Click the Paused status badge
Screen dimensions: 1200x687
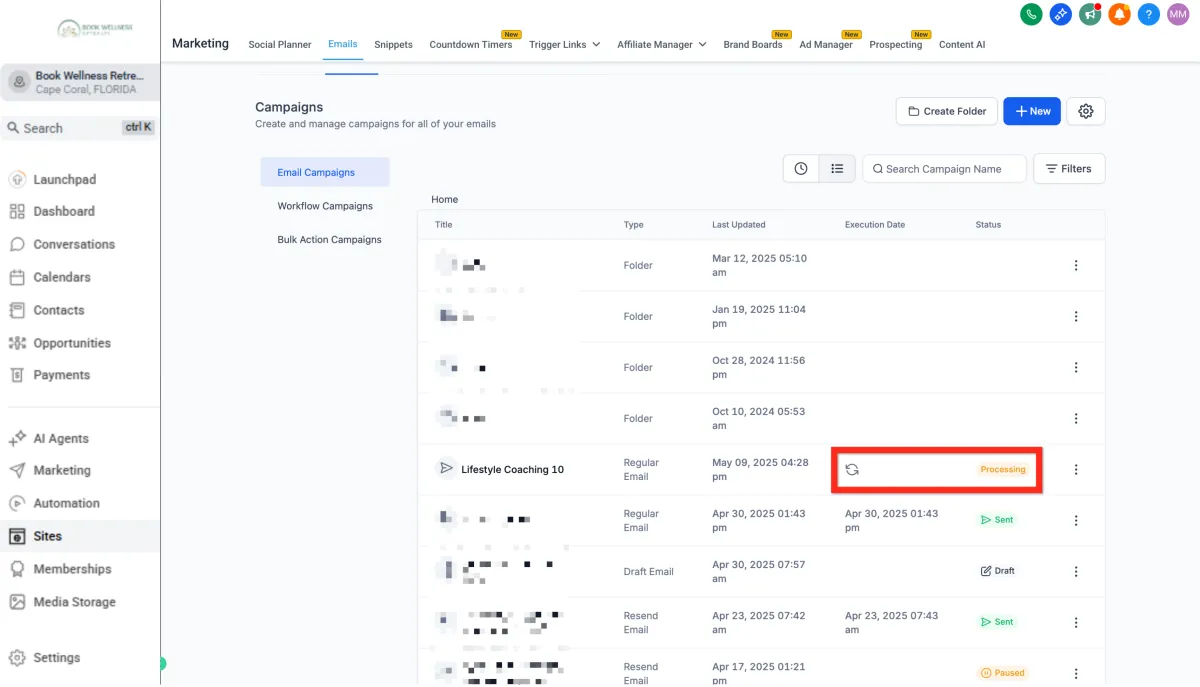[1003, 673]
